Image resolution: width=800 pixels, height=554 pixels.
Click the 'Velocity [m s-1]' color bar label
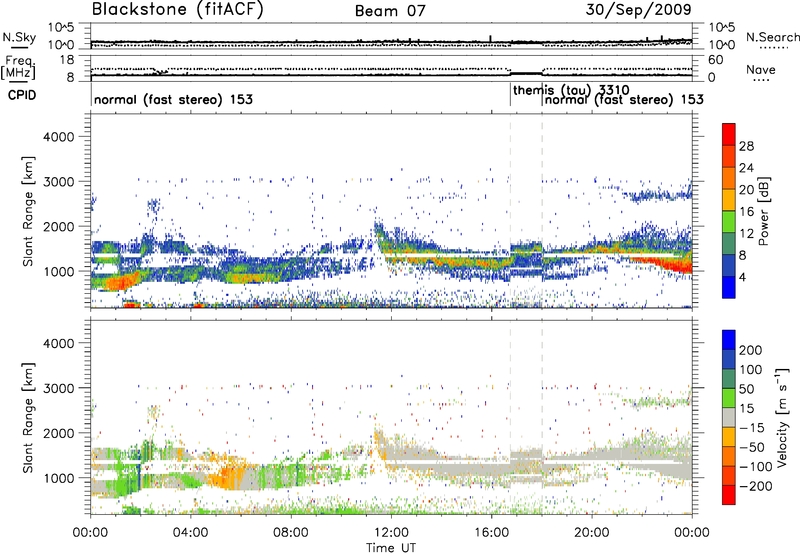(782, 417)
